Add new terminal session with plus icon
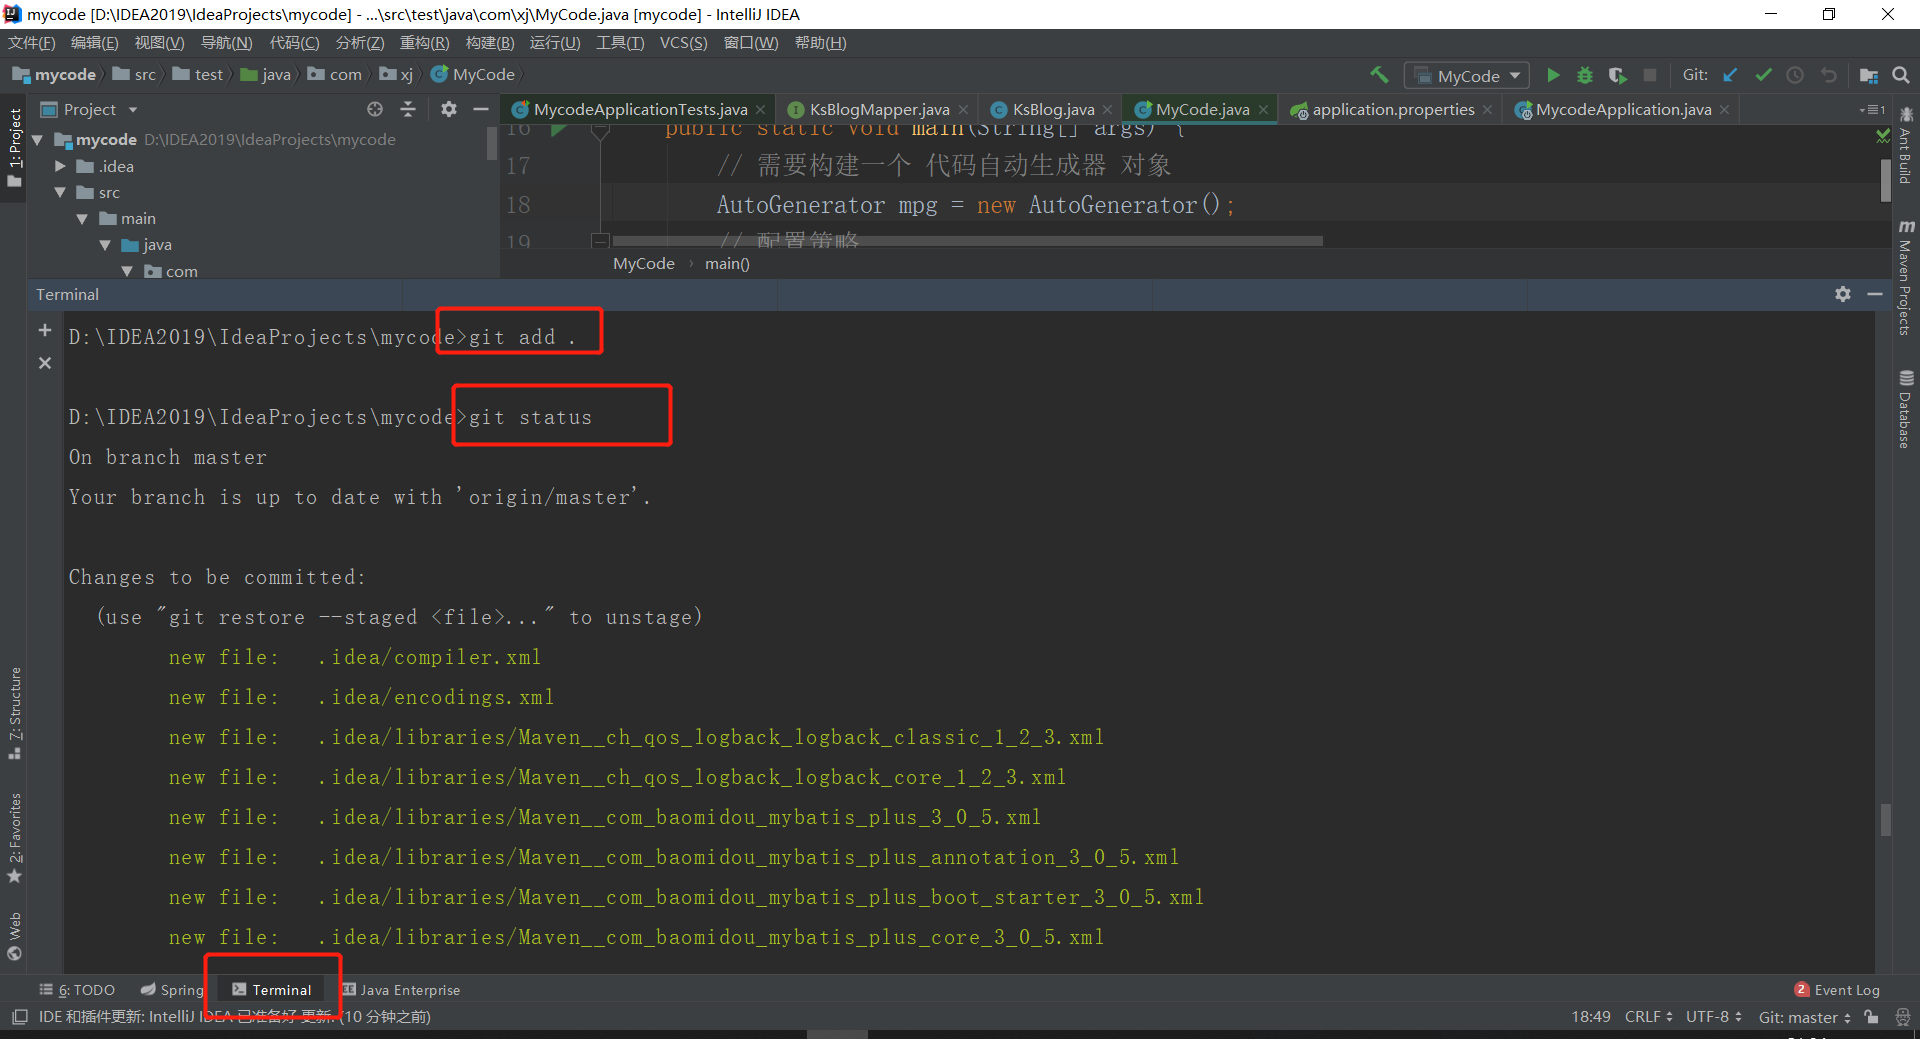1920x1039 pixels. click(x=45, y=330)
